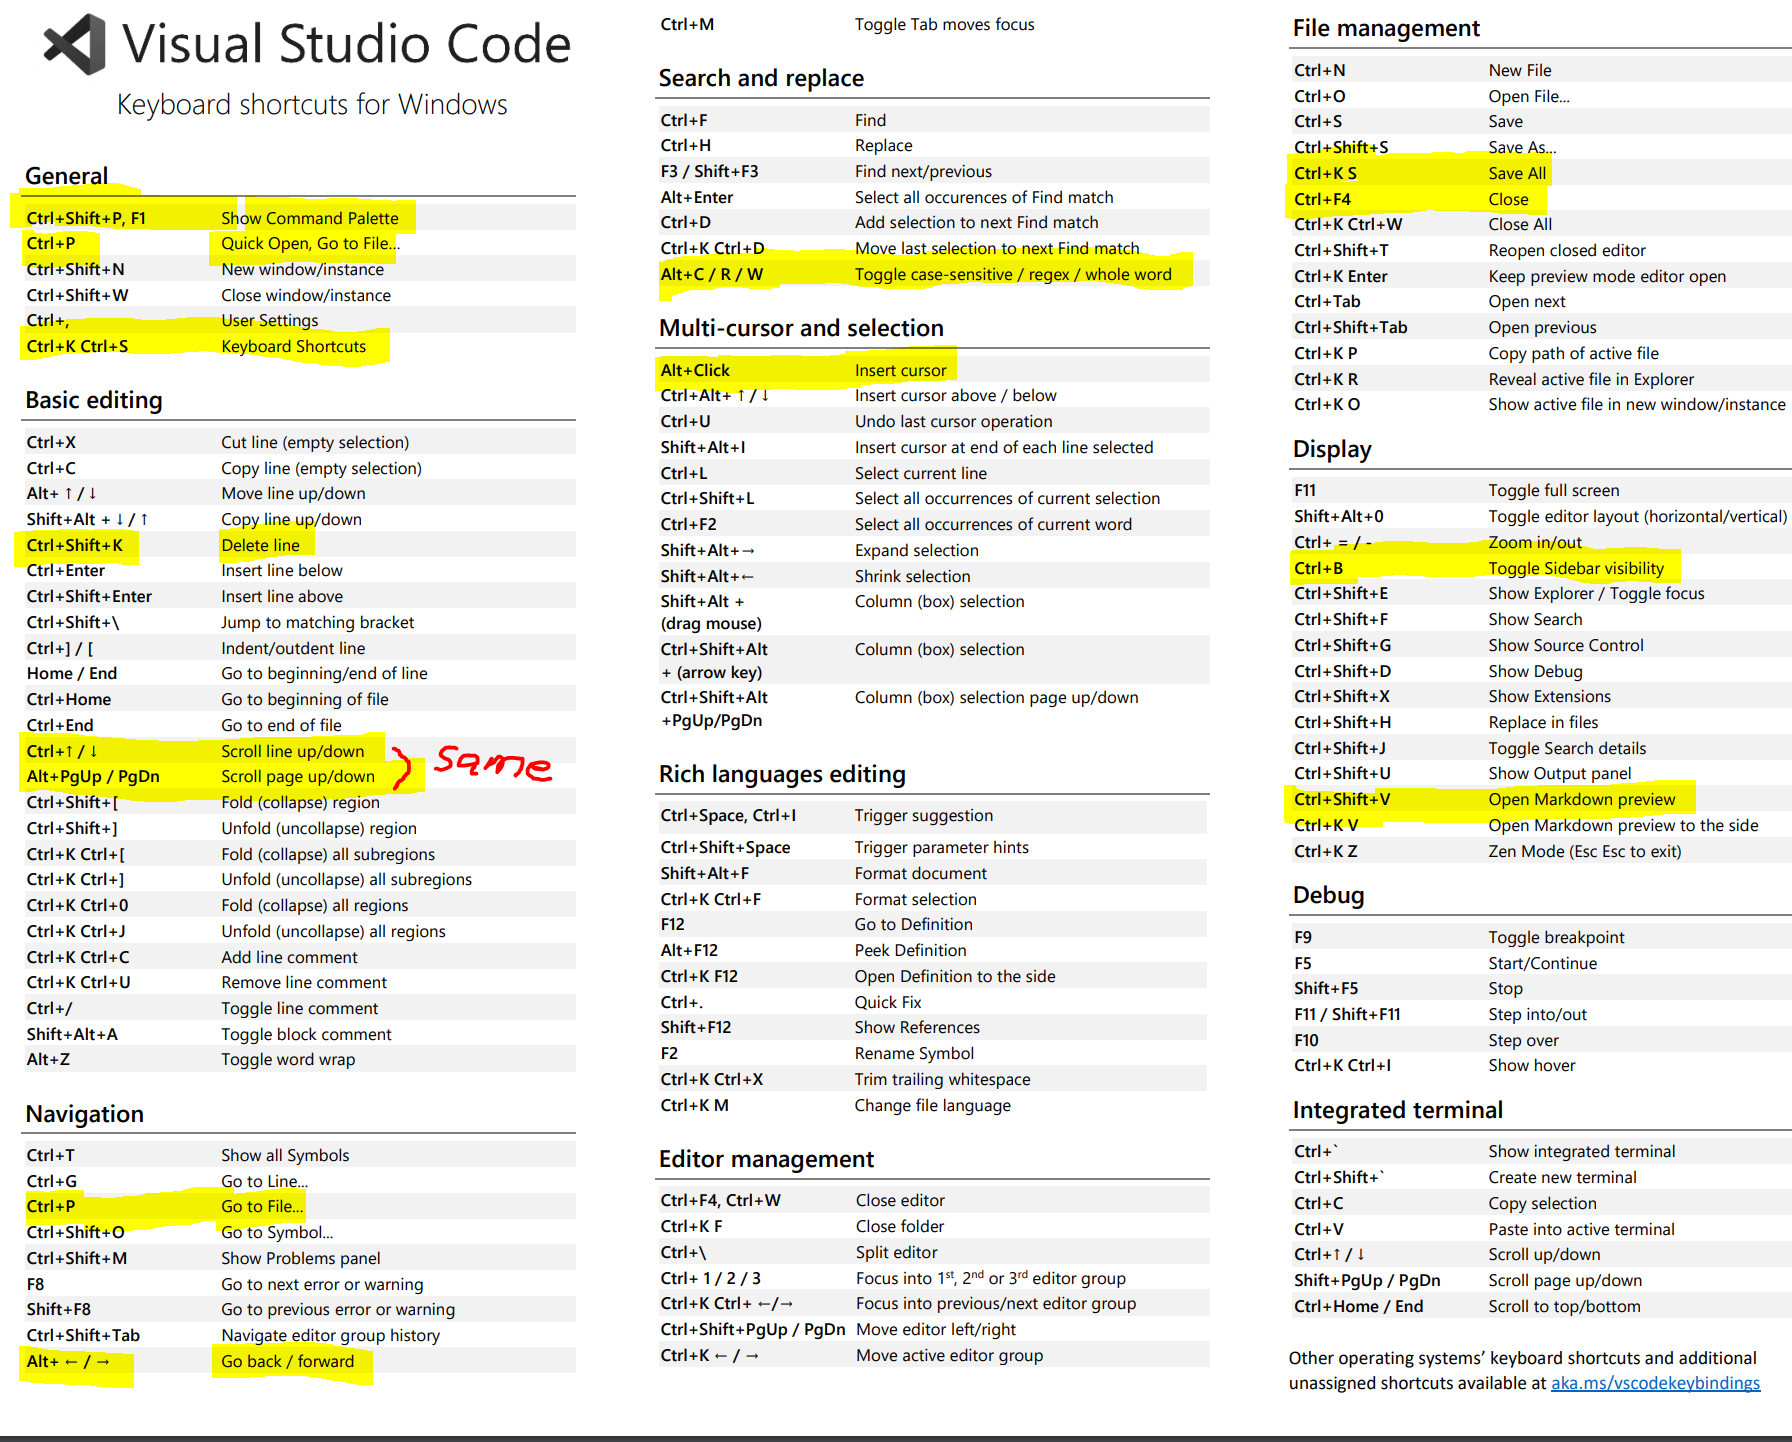Select 'Open Markdown preview' entry
The height and width of the screenshot is (1442, 1792).
(x=1582, y=799)
